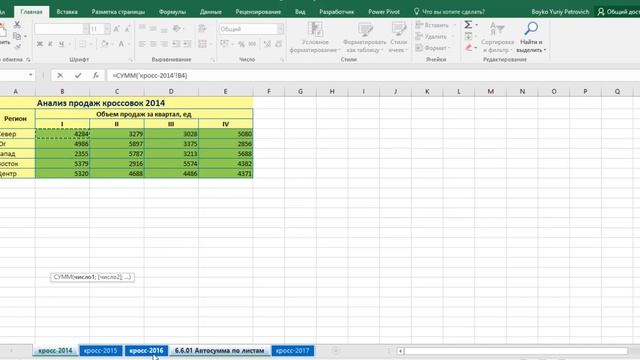
Task: Click the Fill Color bucket icon
Action: point(104,44)
